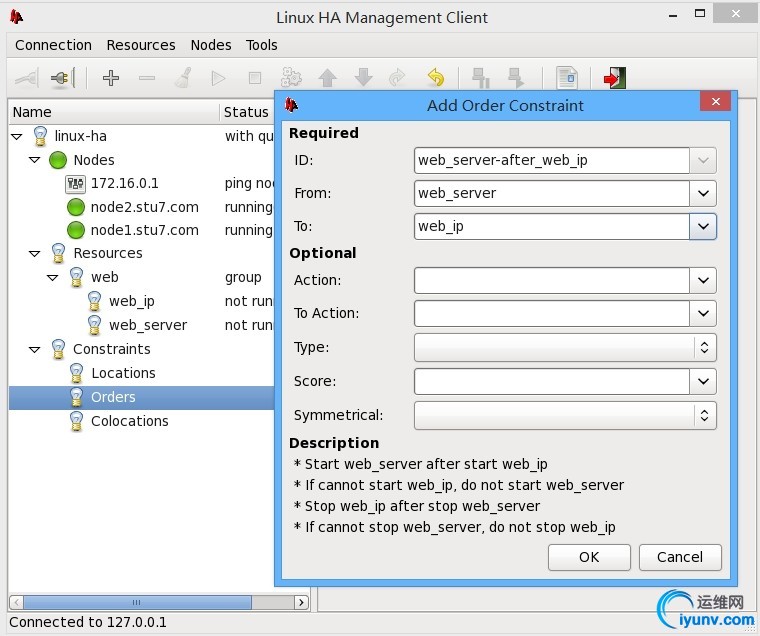The image size is (760, 636).
Task: Open the ID field dropdown arrow
Action: tap(703, 160)
